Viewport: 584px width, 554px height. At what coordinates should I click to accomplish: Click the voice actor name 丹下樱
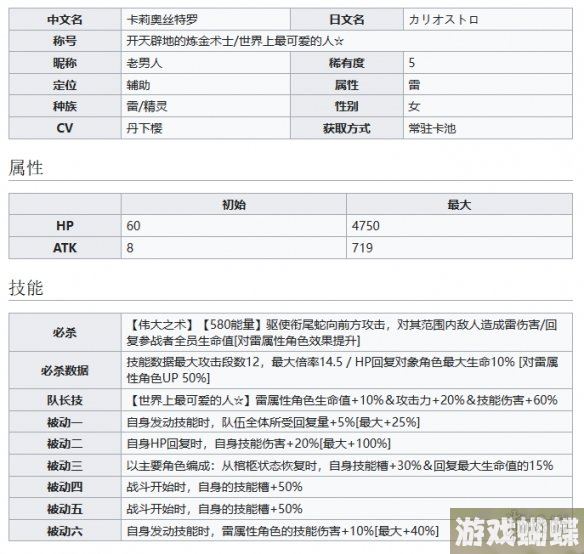pyautogui.click(x=145, y=129)
